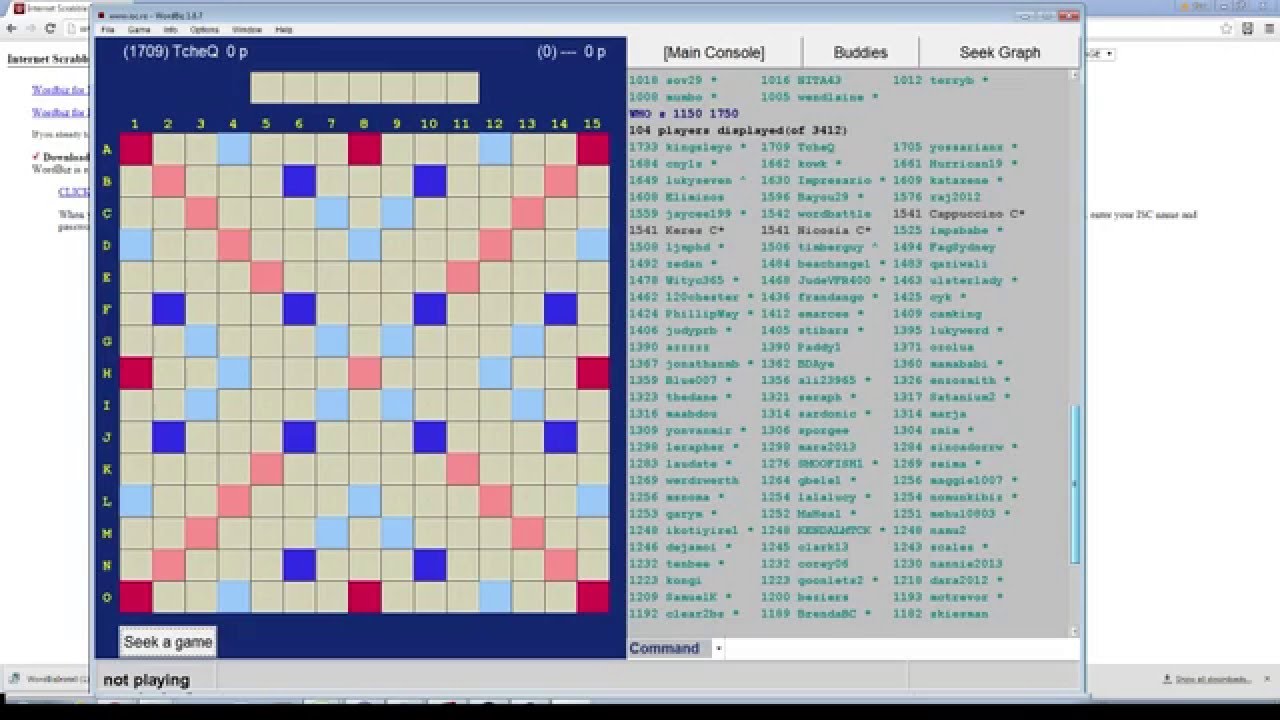
Task: Click player name maggie1007
Action: point(968,480)
